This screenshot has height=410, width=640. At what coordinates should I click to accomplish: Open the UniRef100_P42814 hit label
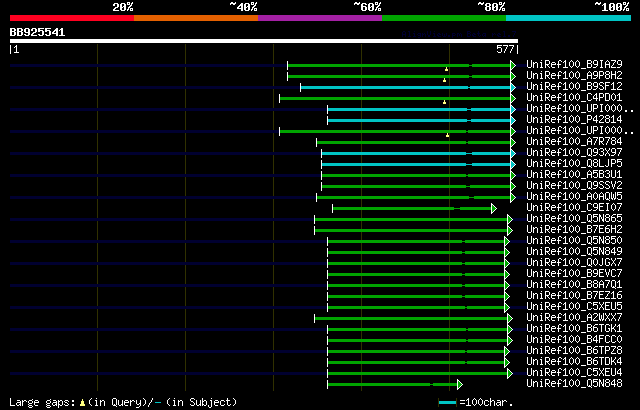tap(574, 120)
